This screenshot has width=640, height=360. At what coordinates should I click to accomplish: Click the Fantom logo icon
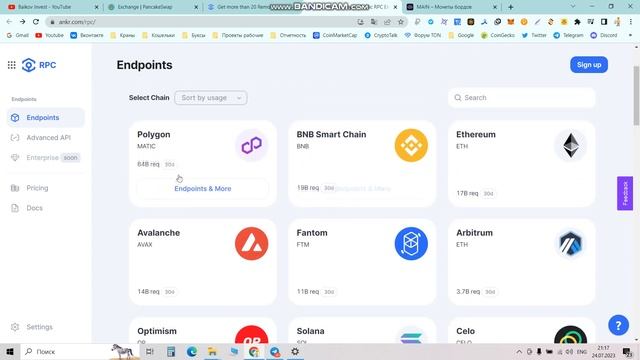411,244
